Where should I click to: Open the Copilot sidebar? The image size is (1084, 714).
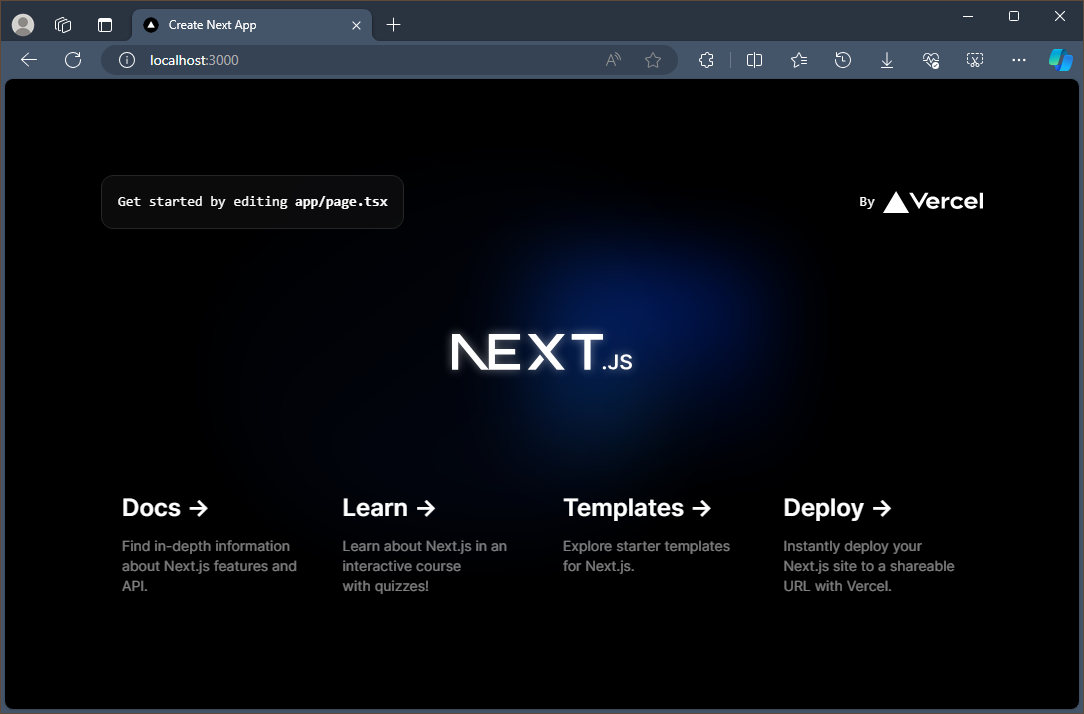click(x=1060, y=60)
